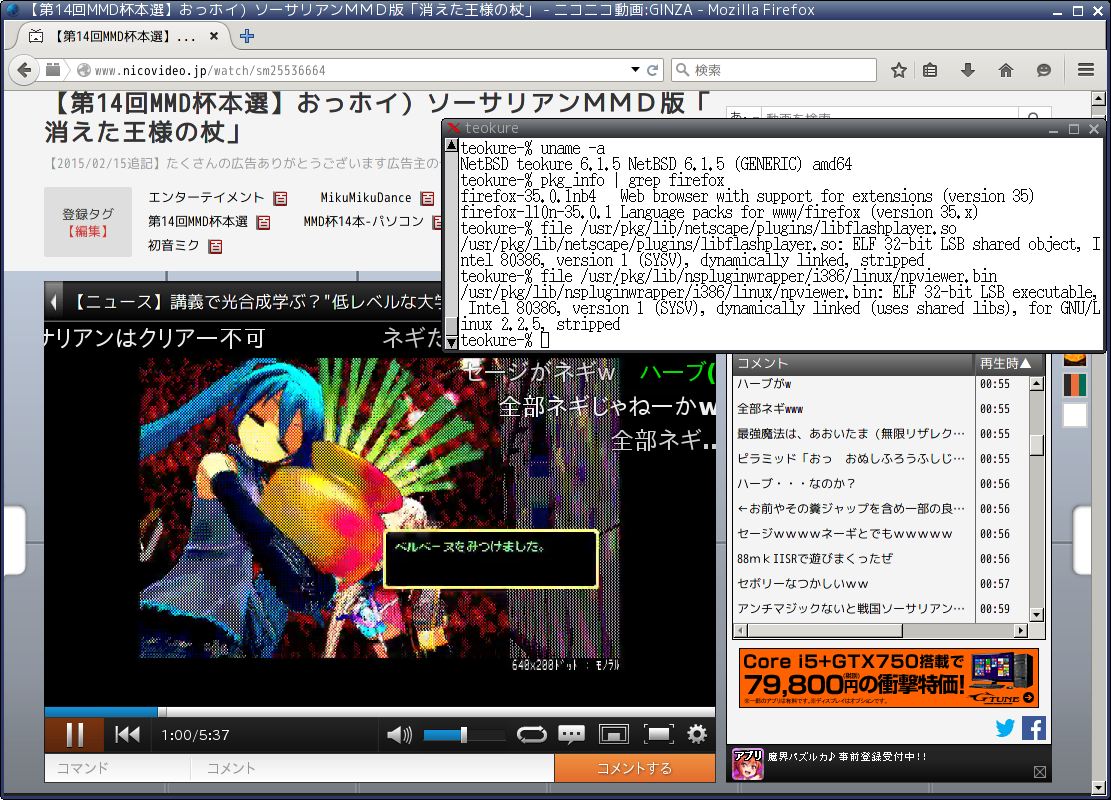Select comment ハーブ・・・なのか?
This screenshot has height=800, width=1111.
coord(853,484)
